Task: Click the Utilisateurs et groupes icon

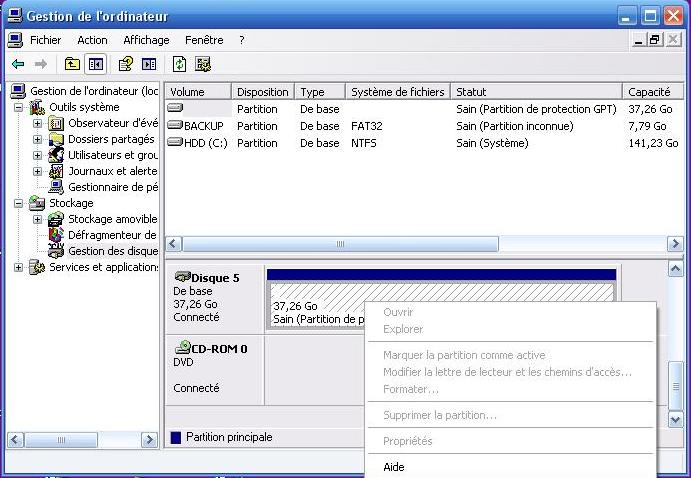Action: point(56,155)
